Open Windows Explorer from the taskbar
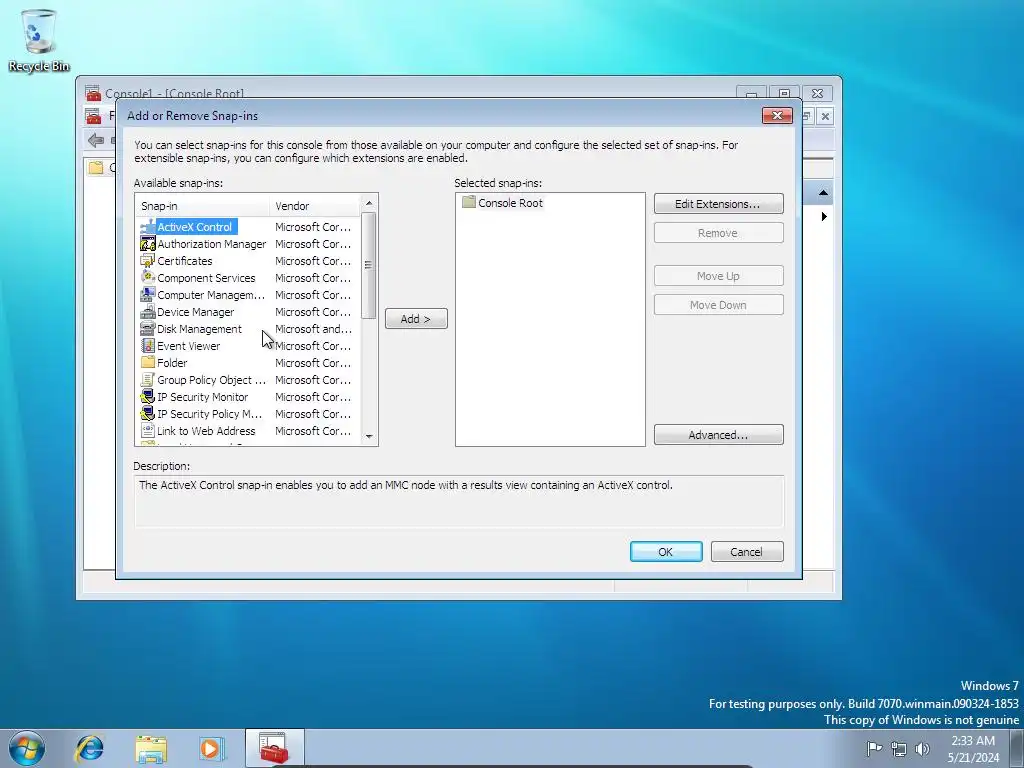1024x768 pixels. click(x=151, y=748)
